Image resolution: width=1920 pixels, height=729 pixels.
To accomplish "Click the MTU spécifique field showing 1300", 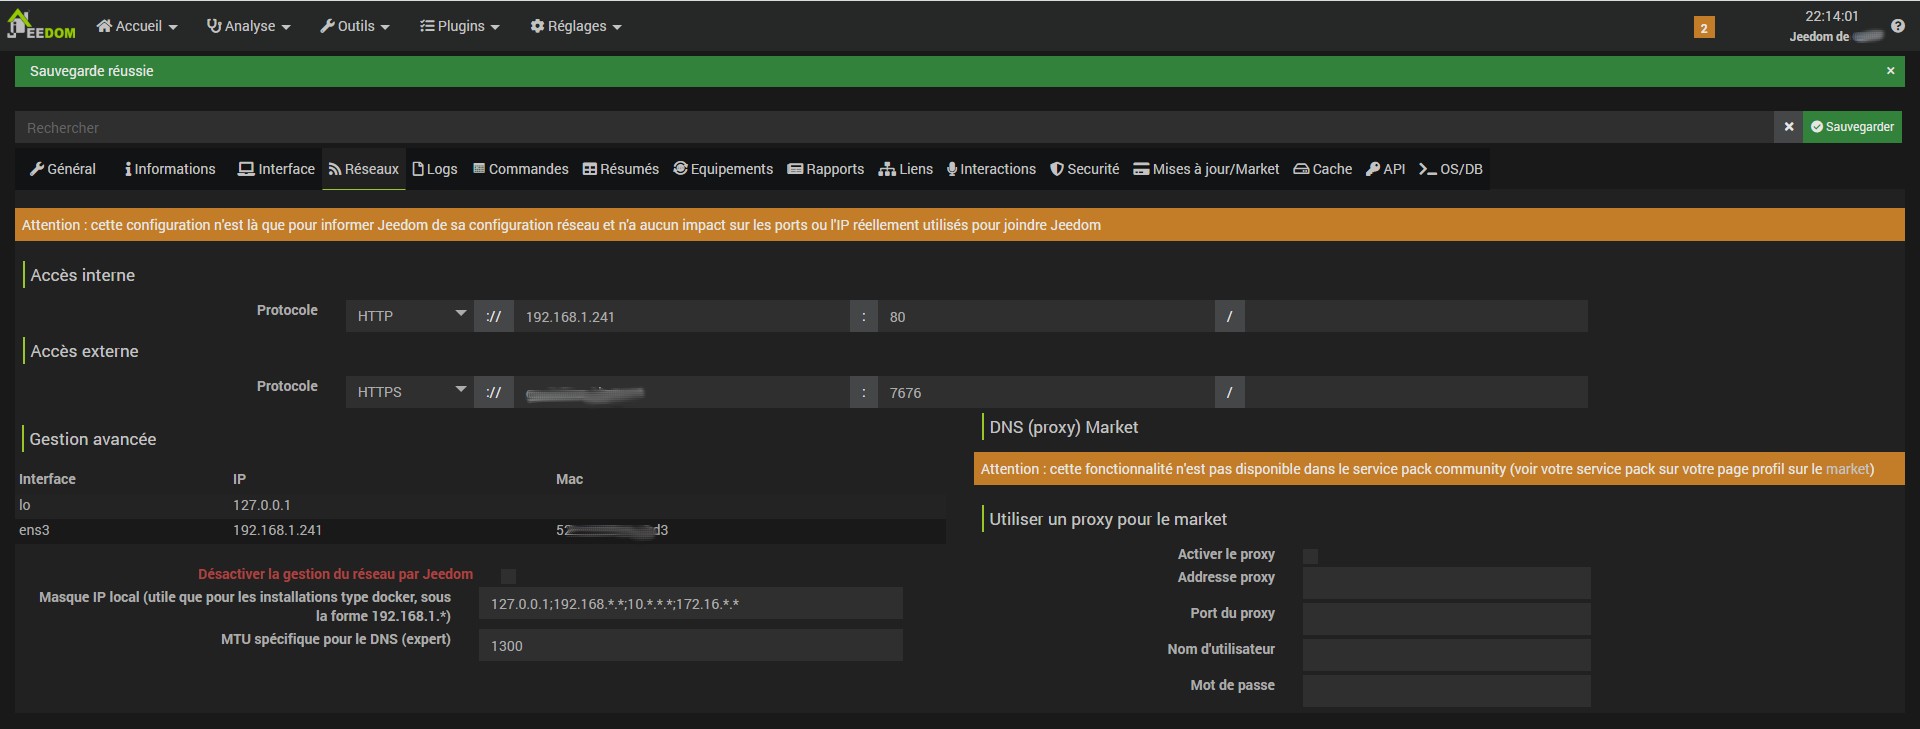I will [690, 646].
